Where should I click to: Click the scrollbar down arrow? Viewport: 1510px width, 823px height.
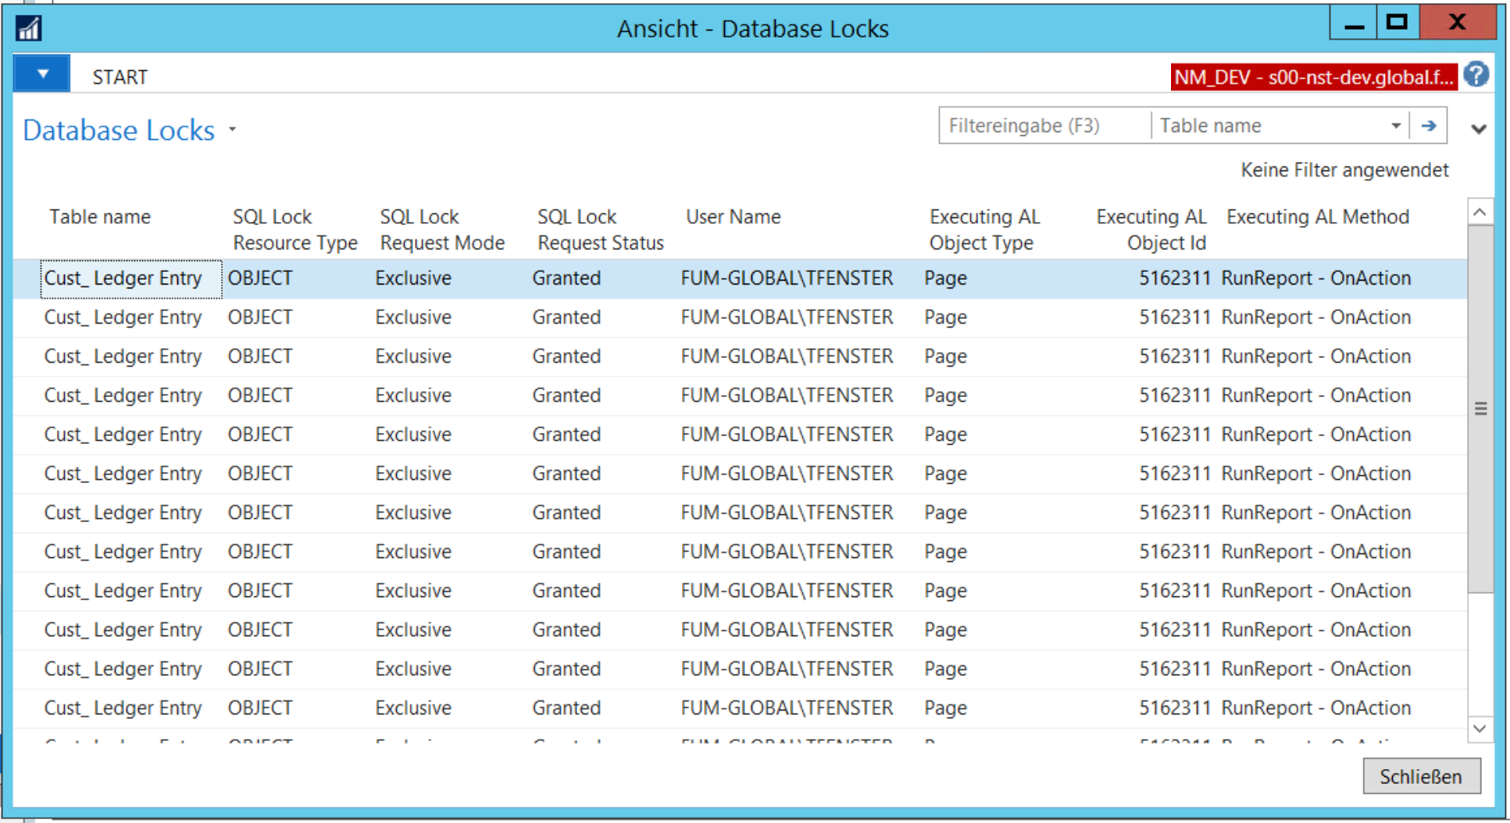click(1480, 729)
